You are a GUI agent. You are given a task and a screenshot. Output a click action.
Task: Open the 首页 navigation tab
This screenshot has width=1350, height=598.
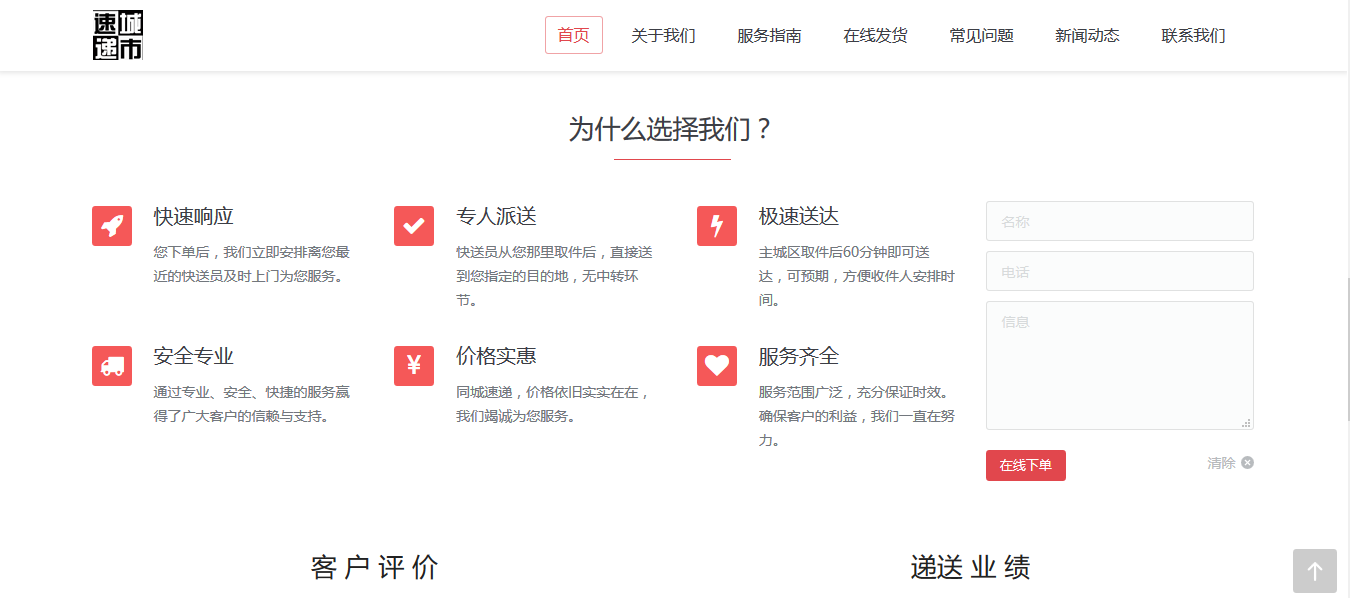coord(574,35)
